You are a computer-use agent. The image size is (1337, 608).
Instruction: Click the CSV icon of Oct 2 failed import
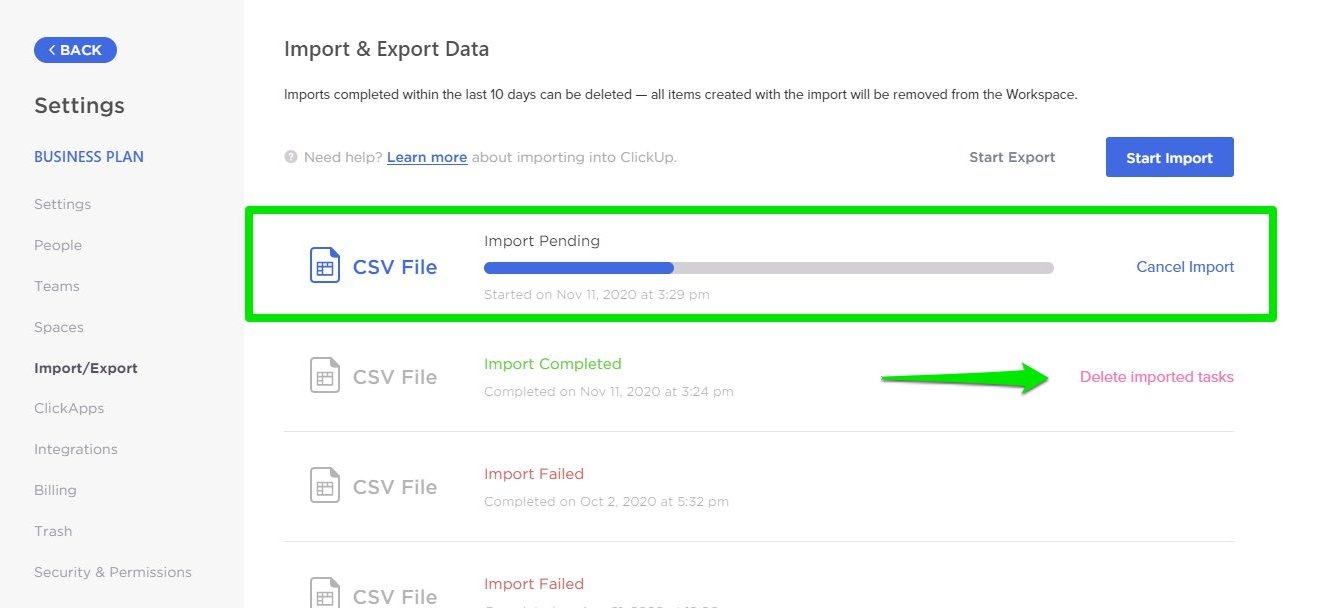tap(325, 486)
